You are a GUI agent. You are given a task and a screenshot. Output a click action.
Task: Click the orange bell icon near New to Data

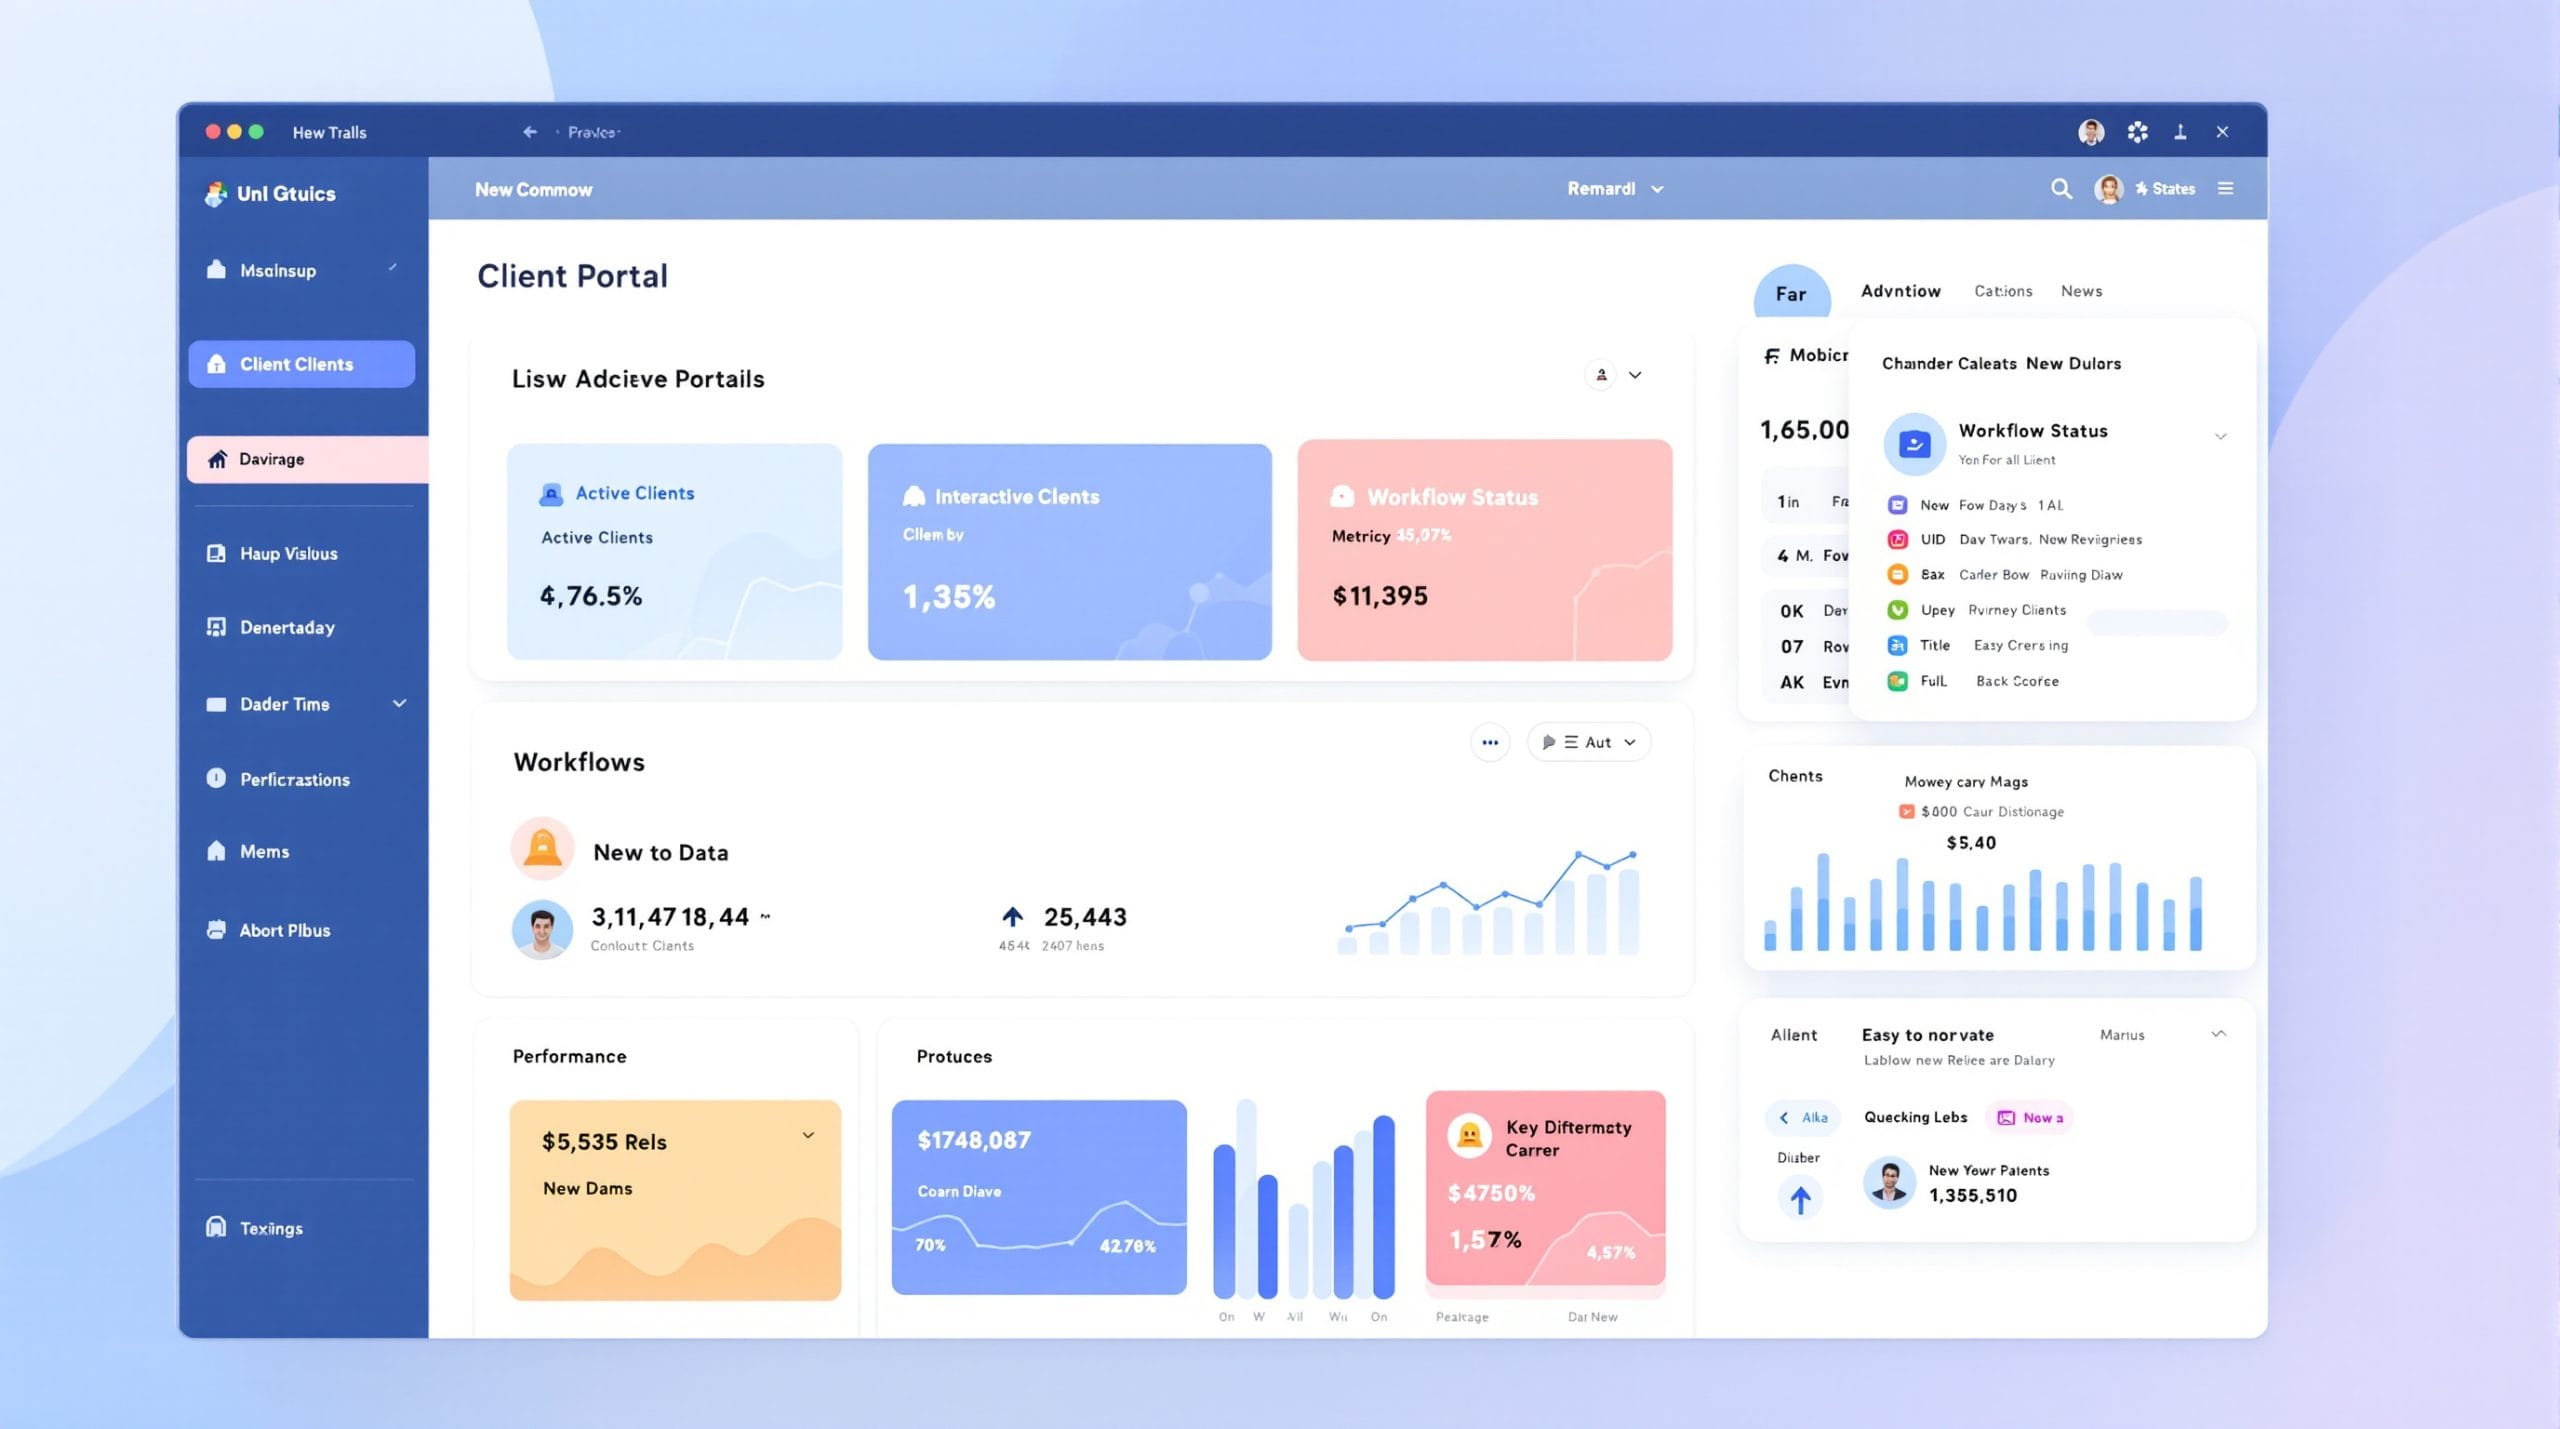pos(543,849)
